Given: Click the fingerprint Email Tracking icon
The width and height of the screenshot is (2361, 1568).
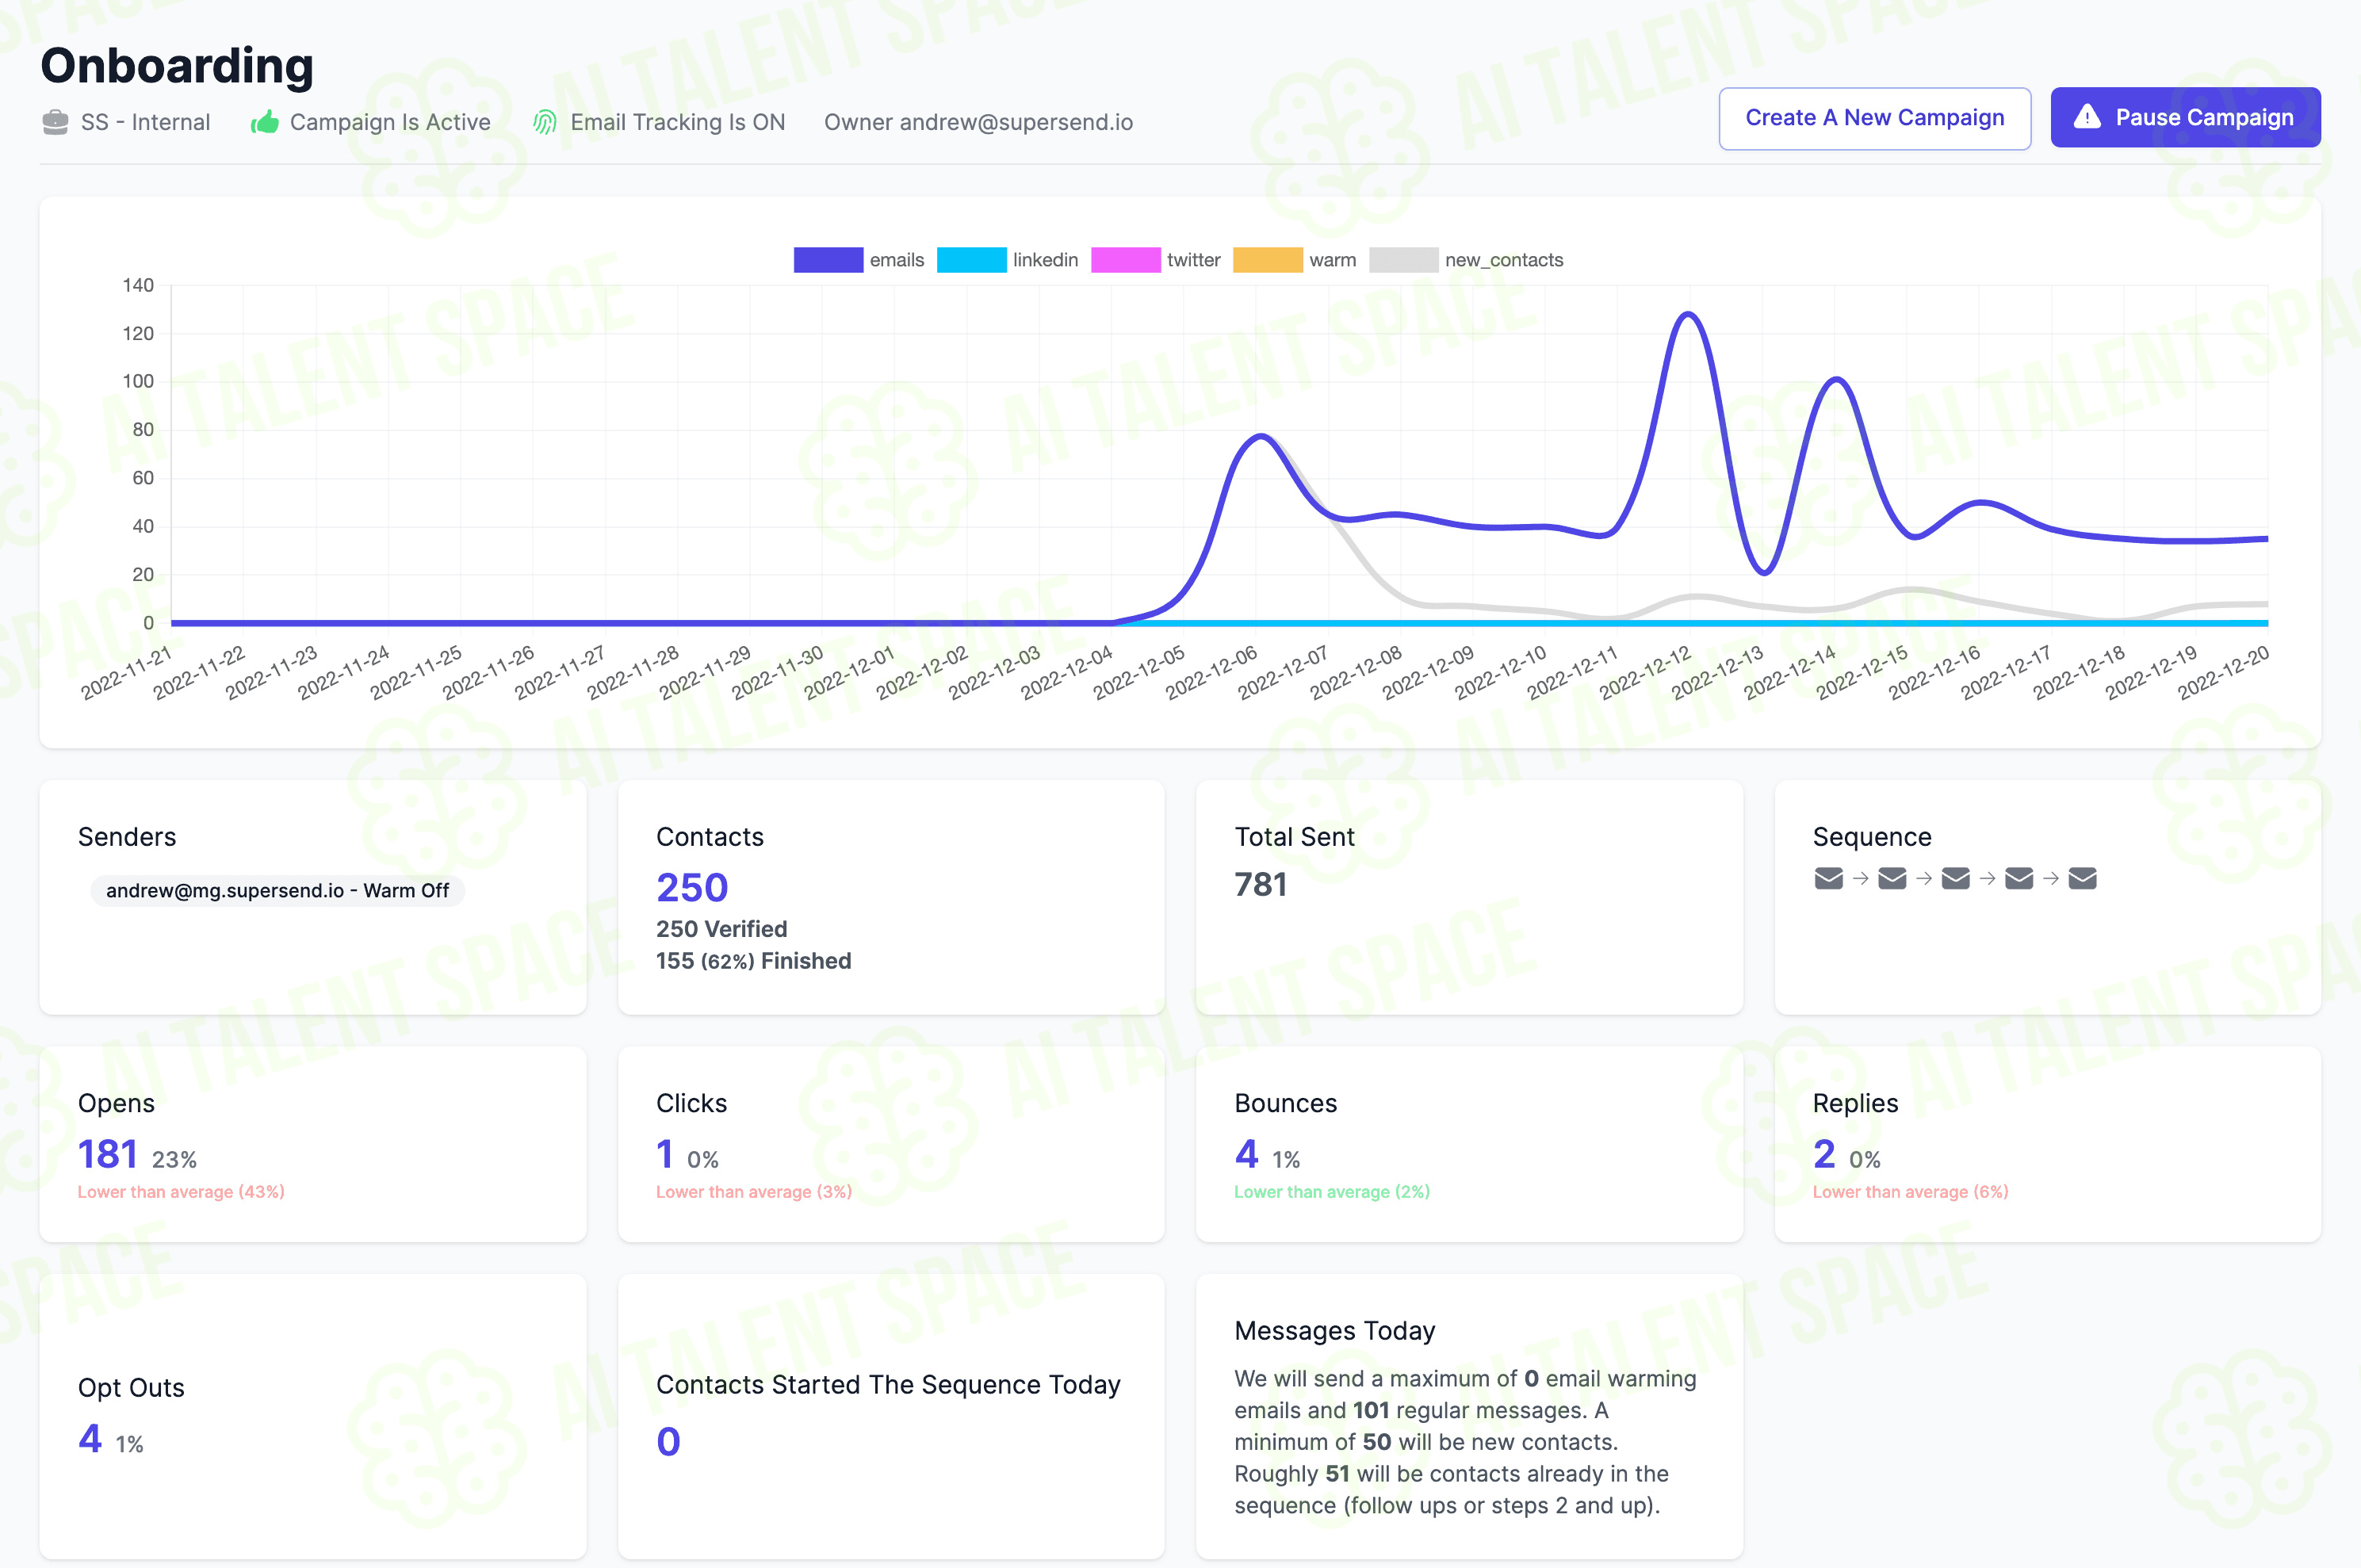Looking at the screenshot, I should (x=545, y=122).
